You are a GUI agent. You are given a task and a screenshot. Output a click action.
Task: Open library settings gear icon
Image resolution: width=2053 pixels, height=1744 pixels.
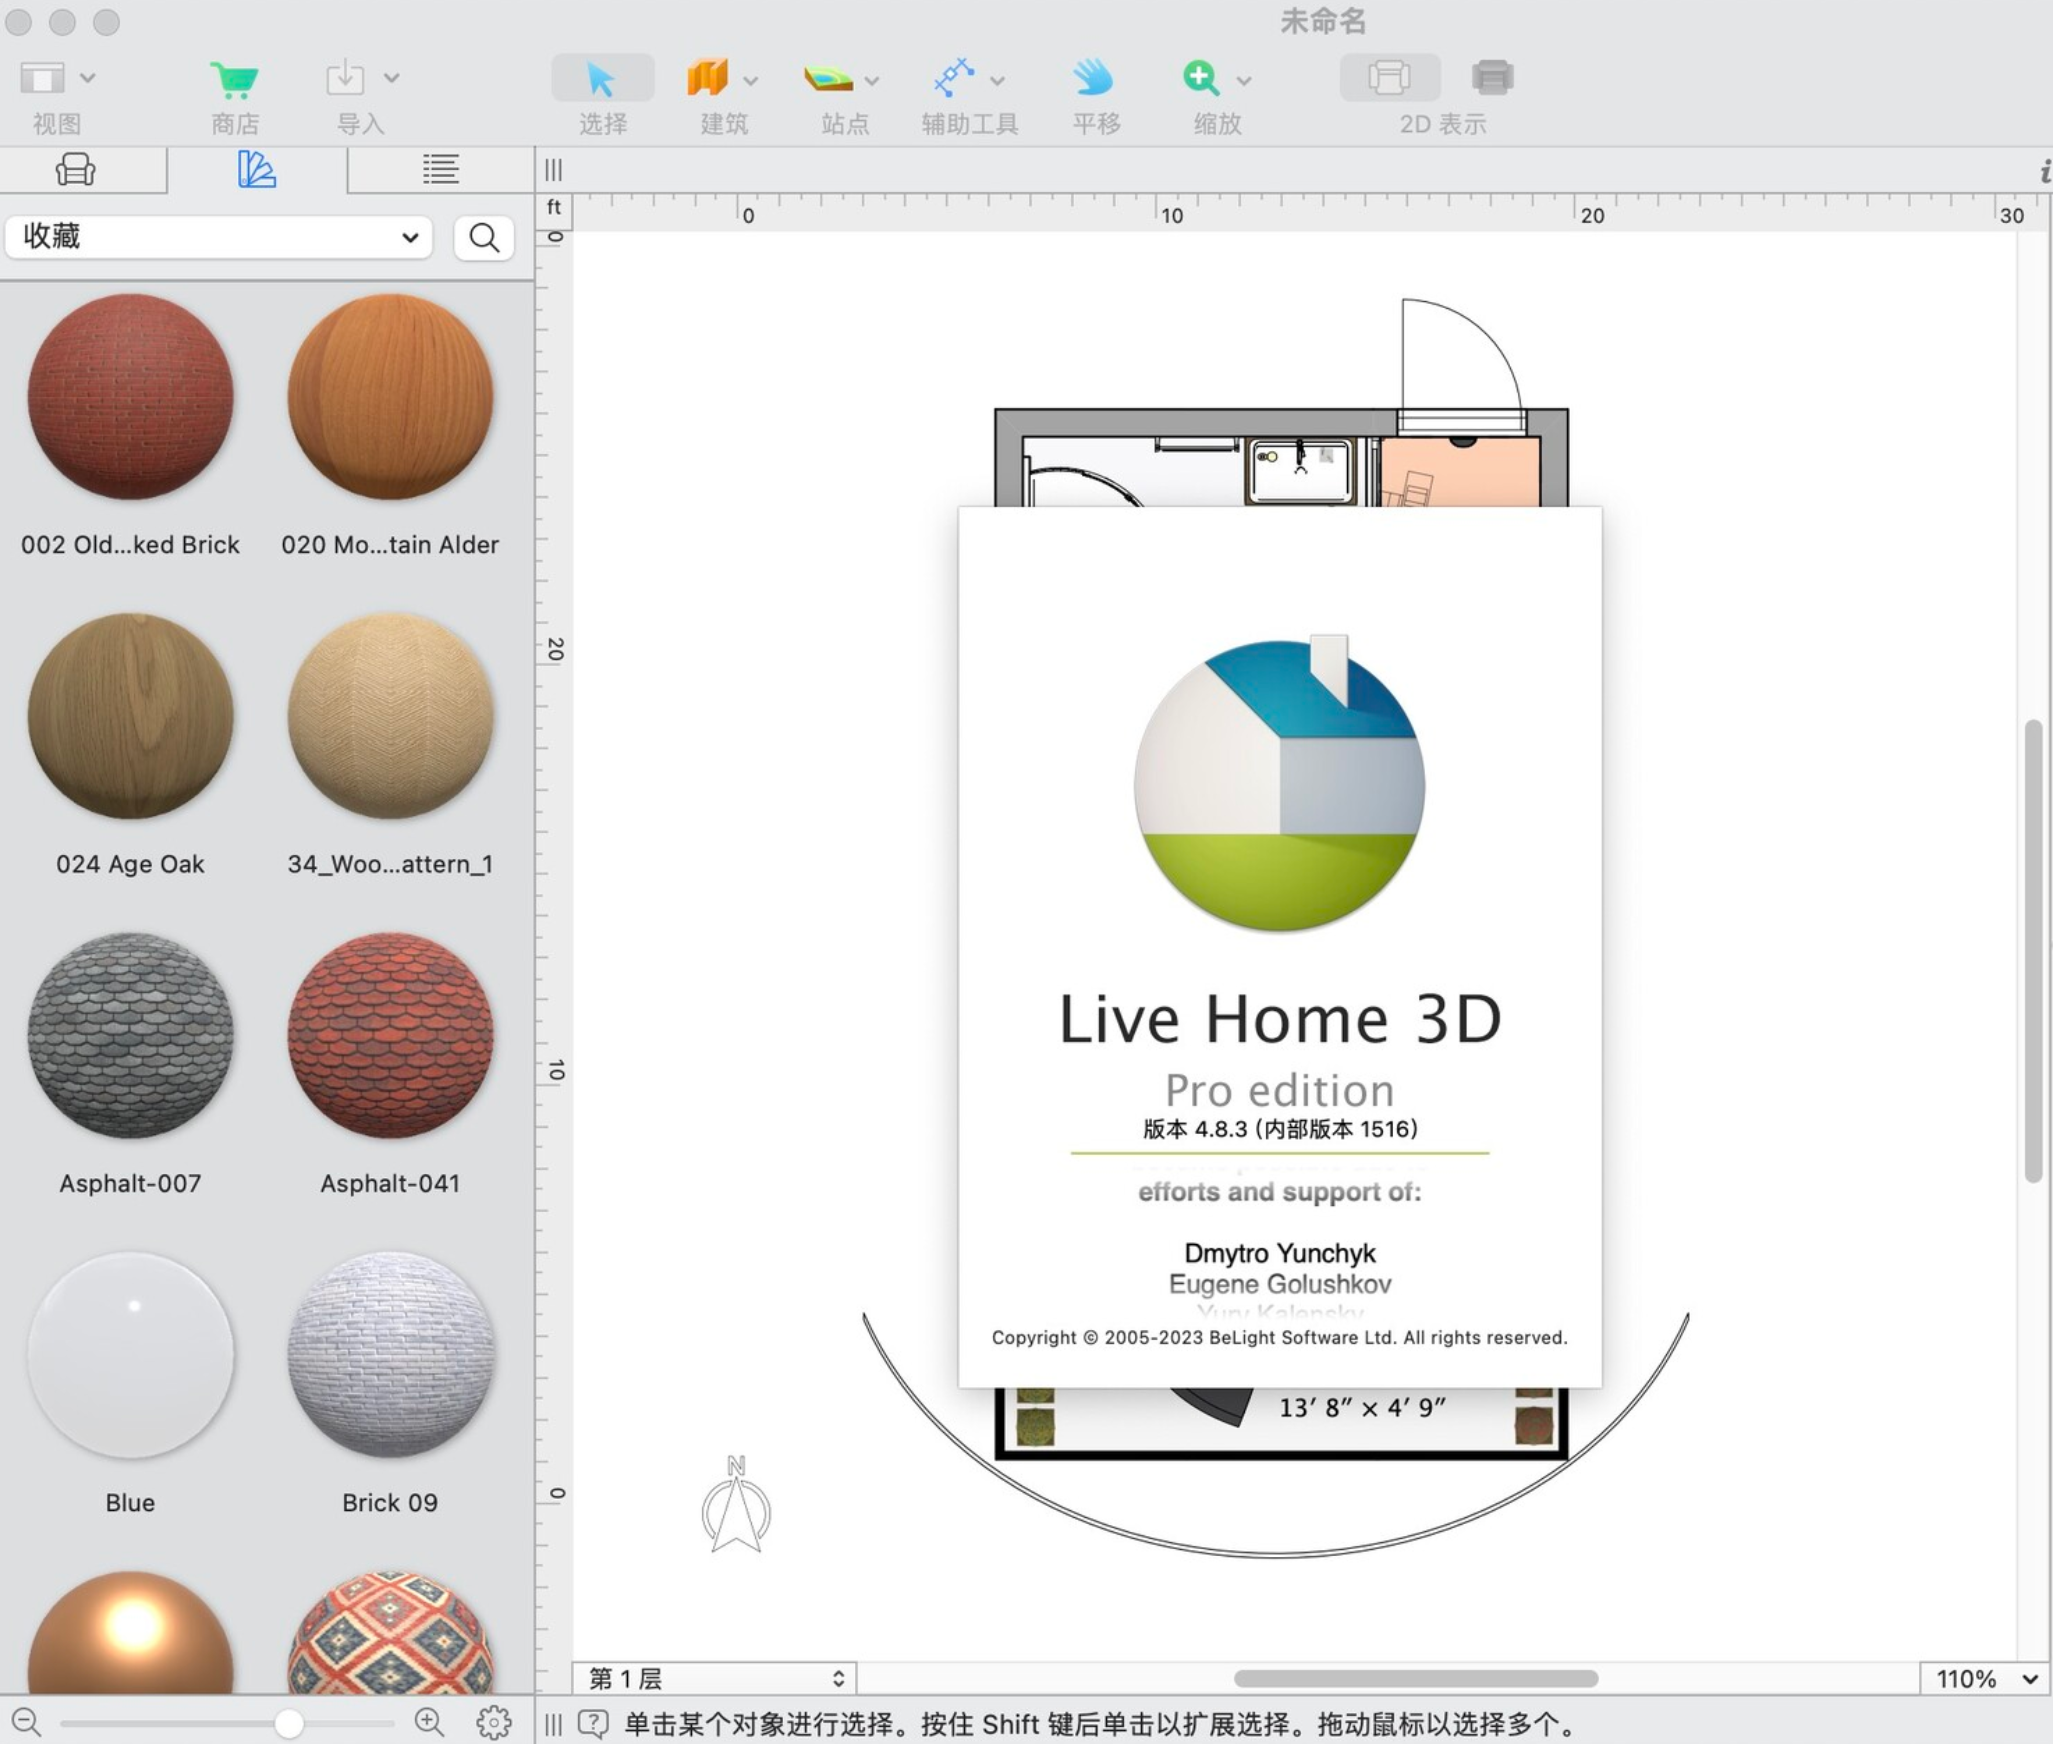(x=493, y=1721)
